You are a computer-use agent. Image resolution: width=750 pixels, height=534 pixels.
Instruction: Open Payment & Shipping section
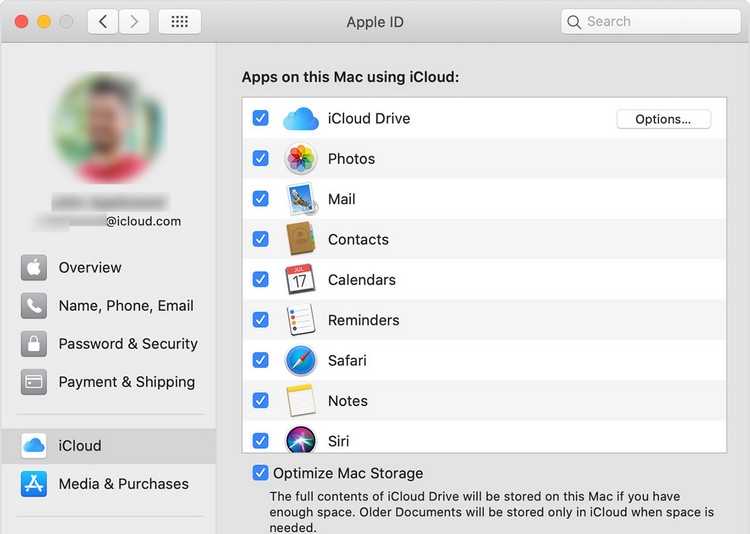coord(108,382)
